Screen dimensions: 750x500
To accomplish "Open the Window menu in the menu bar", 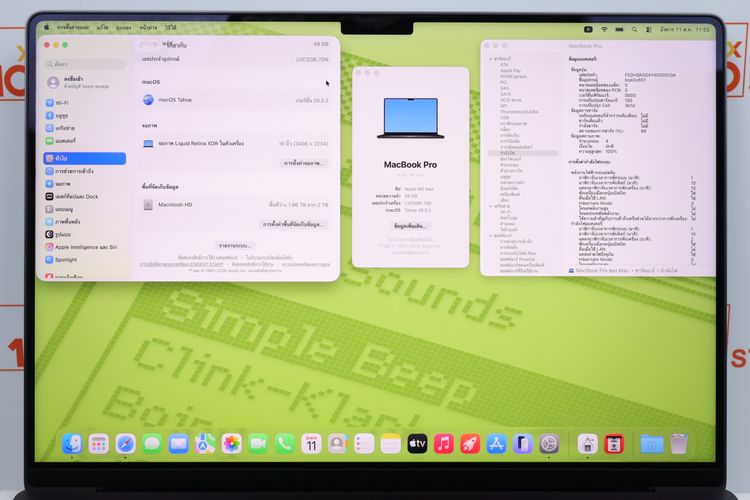I will 148,28.
